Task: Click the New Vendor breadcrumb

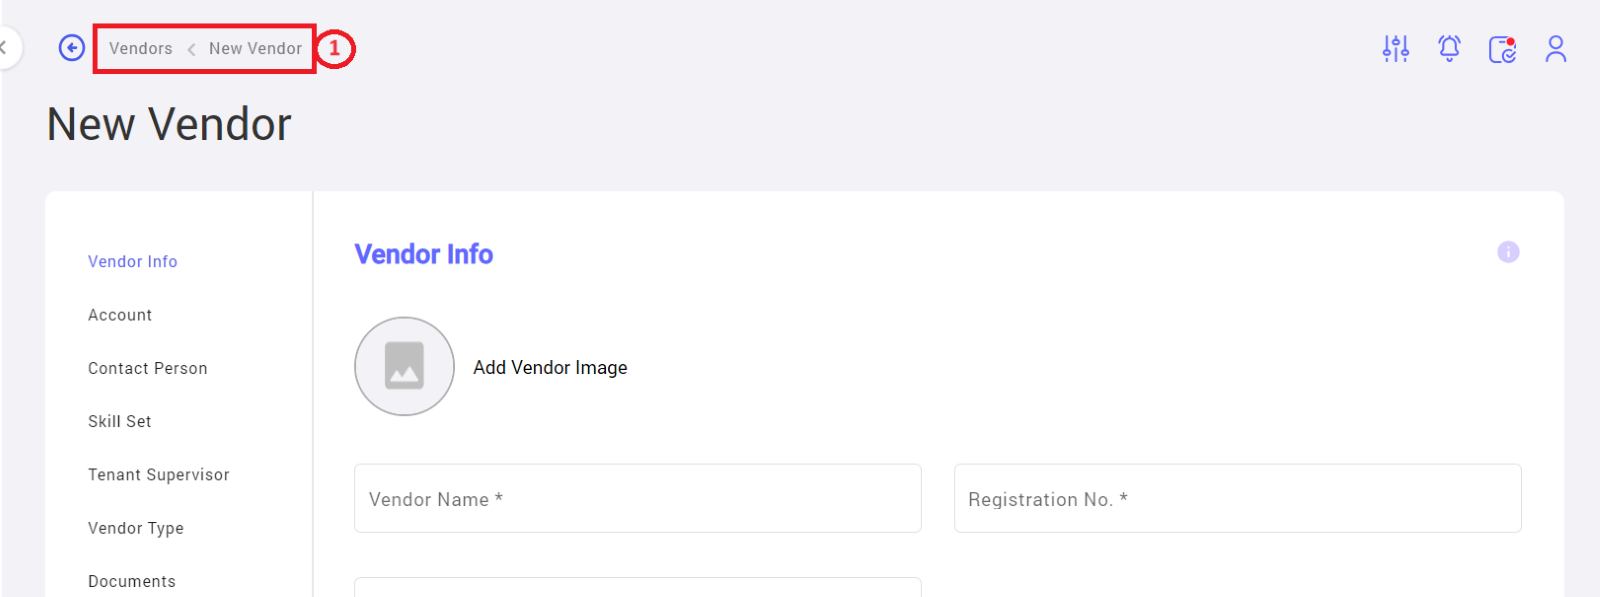Action: (x=255, y=48)
